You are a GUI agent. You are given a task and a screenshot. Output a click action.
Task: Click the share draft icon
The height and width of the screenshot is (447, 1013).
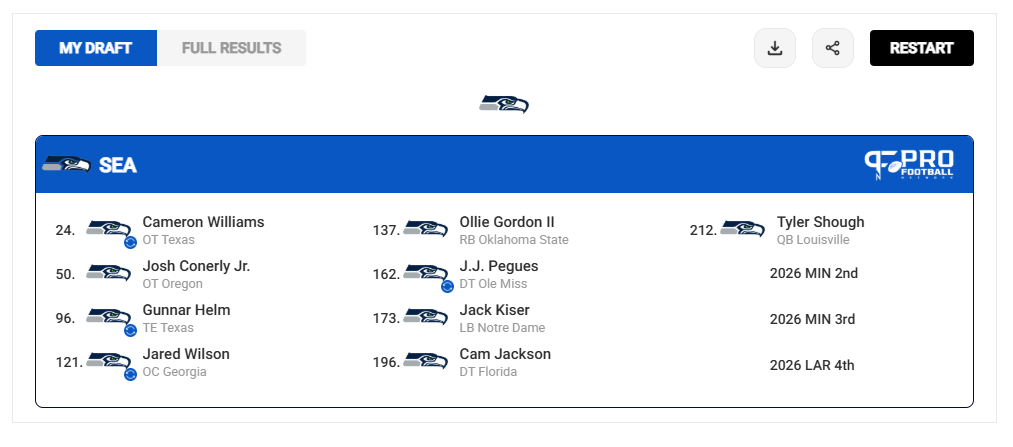[833, 48]
